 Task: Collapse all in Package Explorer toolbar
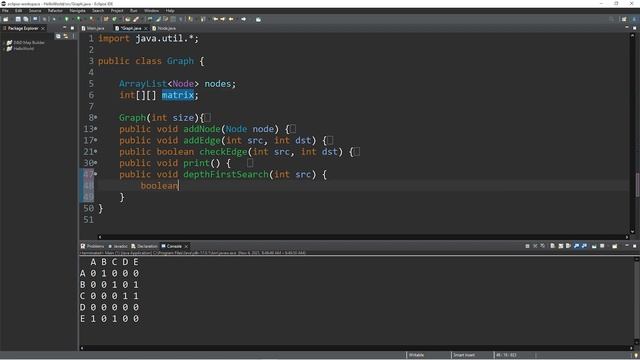[x=58, y=36]
